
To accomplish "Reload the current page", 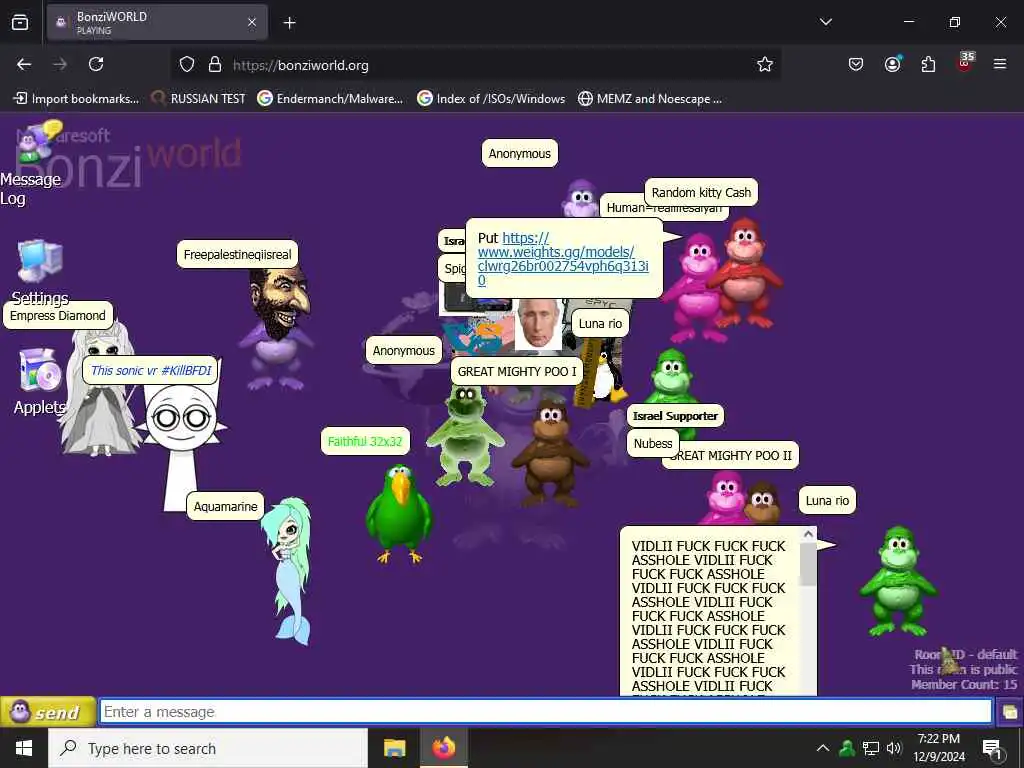I will pos(96,64).
